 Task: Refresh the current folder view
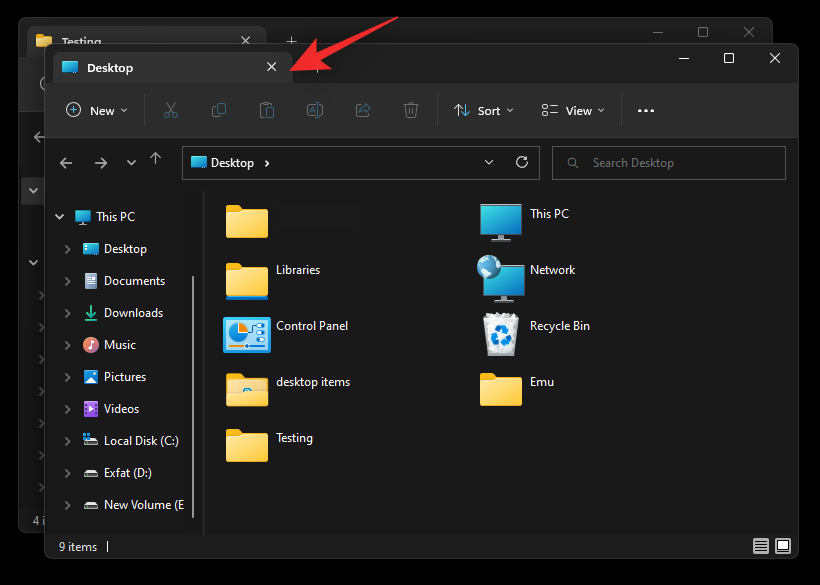521,162
